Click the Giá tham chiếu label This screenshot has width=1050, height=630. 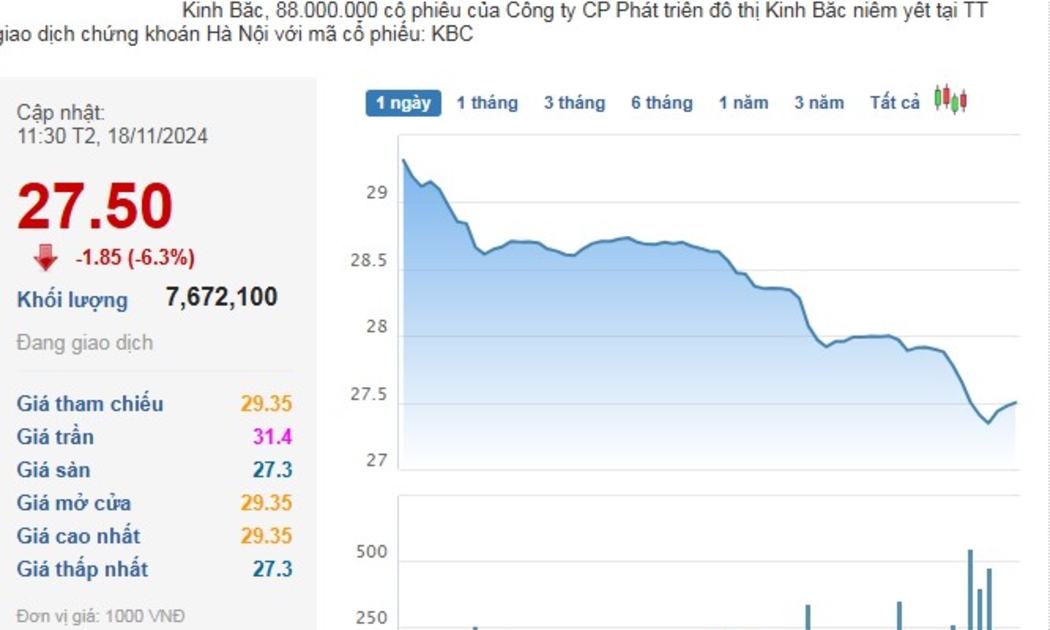pyautogui.click(x=90, y=404)
